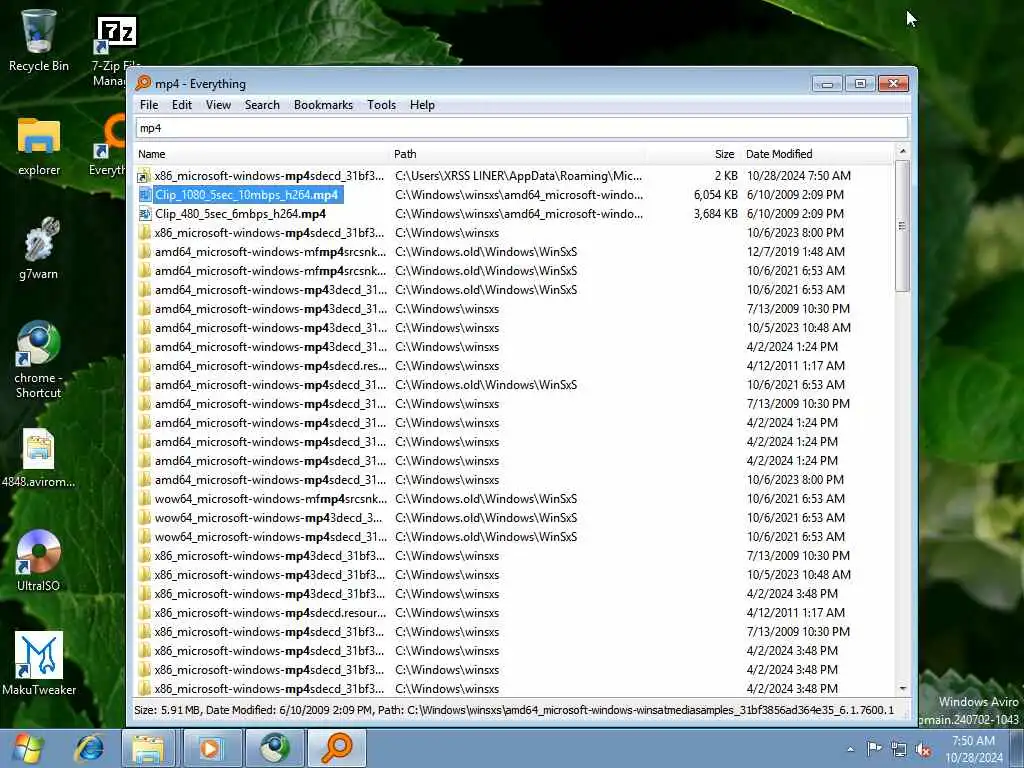Image resolution: width=1024 pixels, height=768 pixels.
Task: Select amd64_microsoft-windows-mp4sdecd.res... row
Action: (513, 366)
